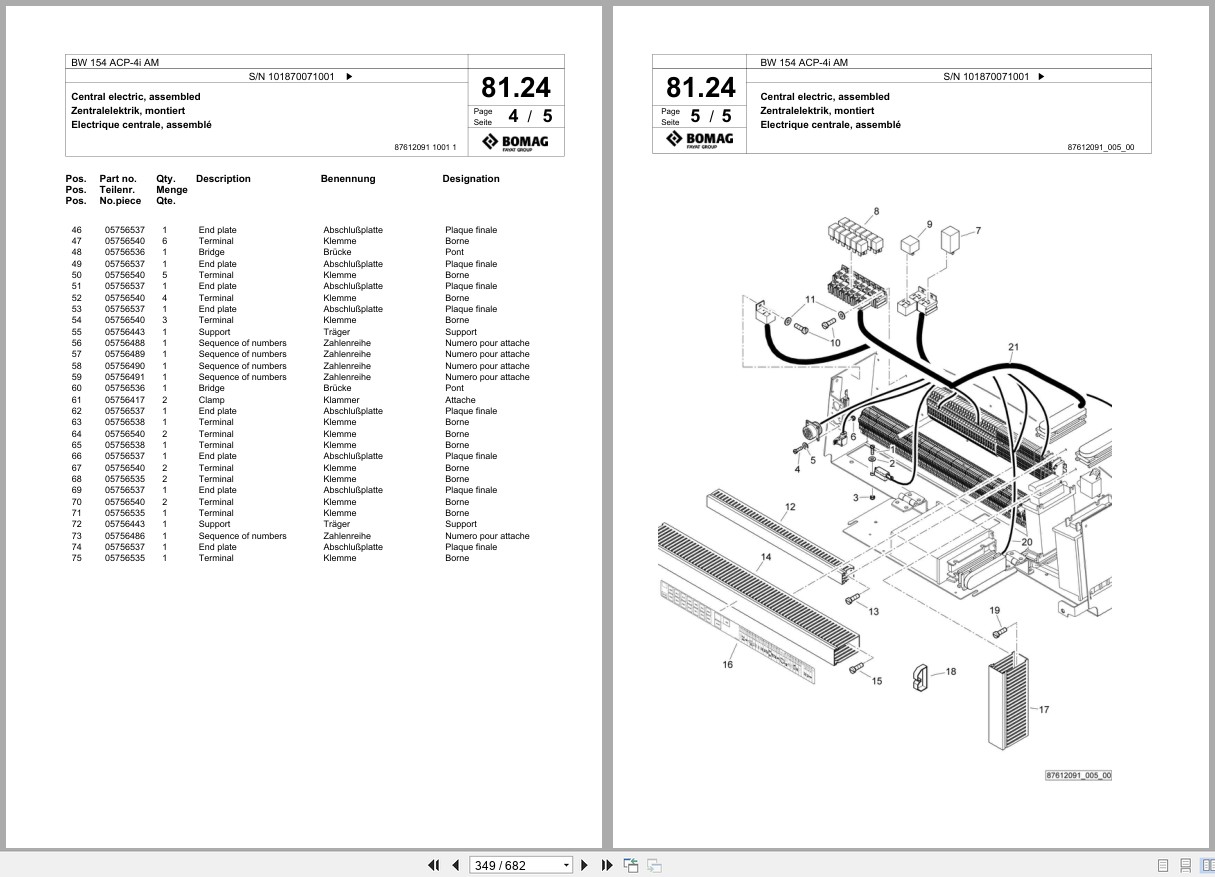1215x877 pixels.
Task: Click 'S/N 101870071001' on left page
Action: pos(292,76)
